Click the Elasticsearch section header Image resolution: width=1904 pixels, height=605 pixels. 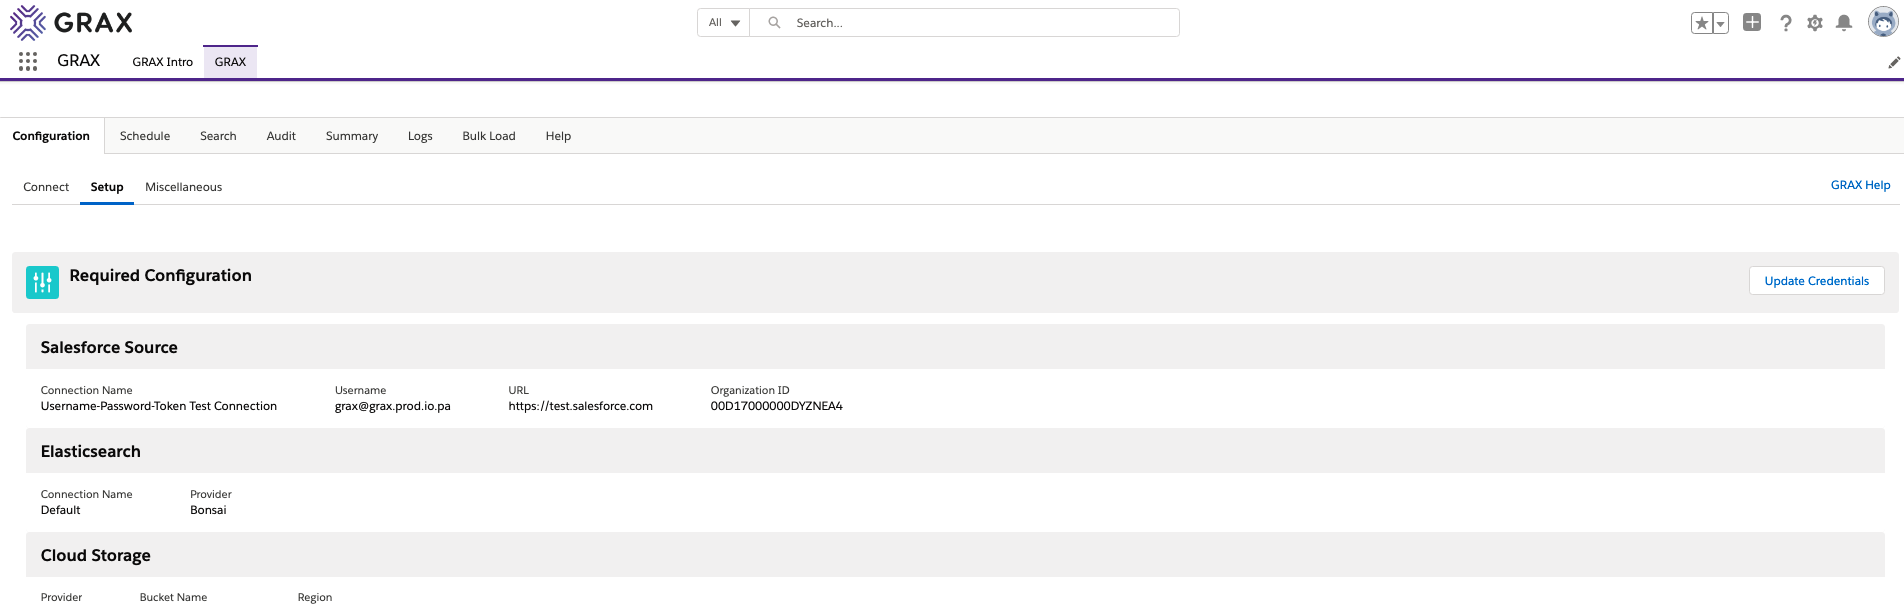pyautogui.click(x=955, y=451)
